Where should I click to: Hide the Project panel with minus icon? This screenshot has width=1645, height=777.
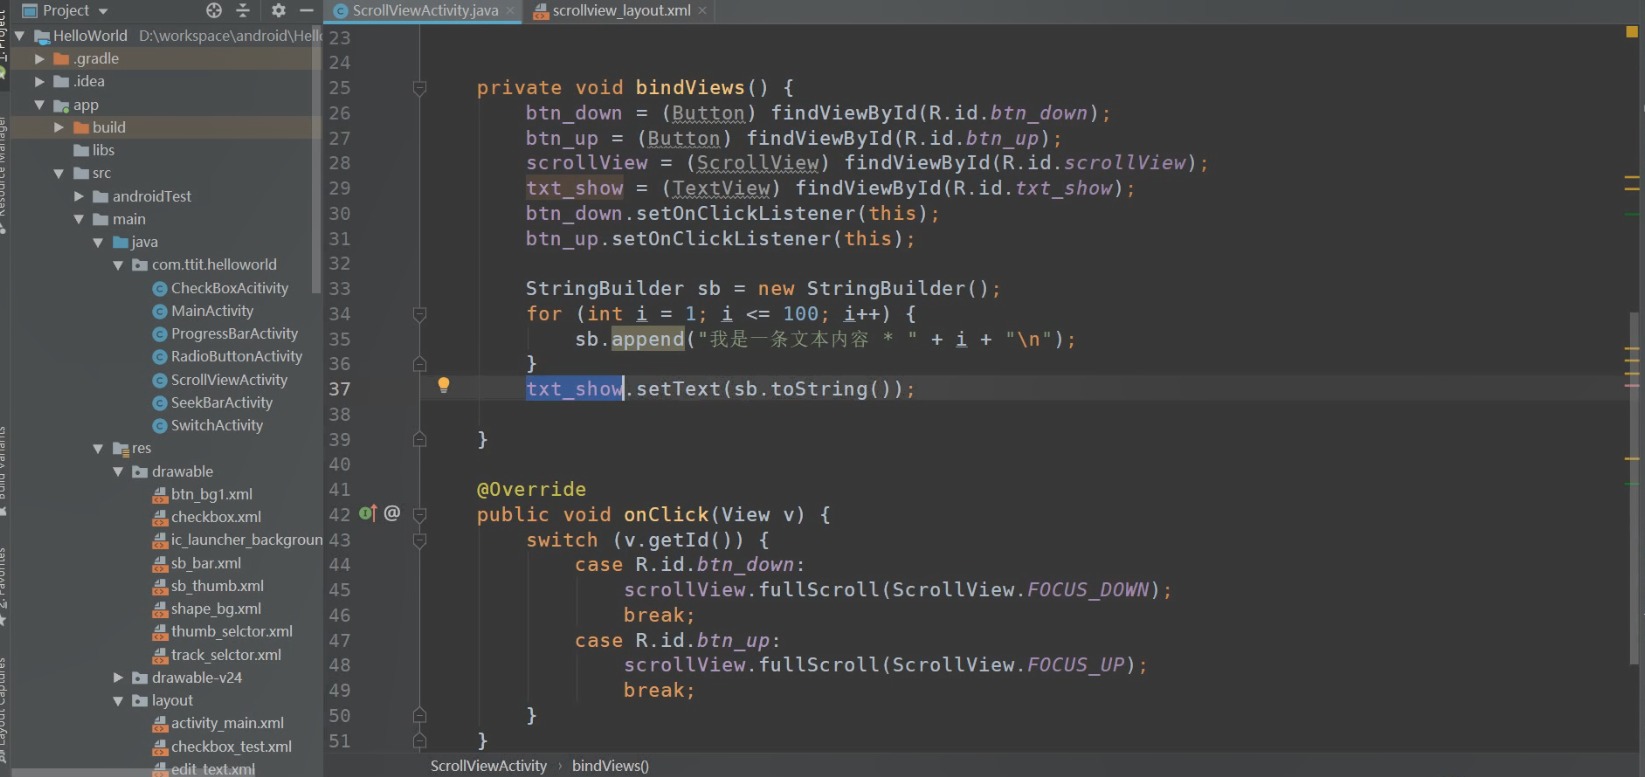click(x=306, y=10)
